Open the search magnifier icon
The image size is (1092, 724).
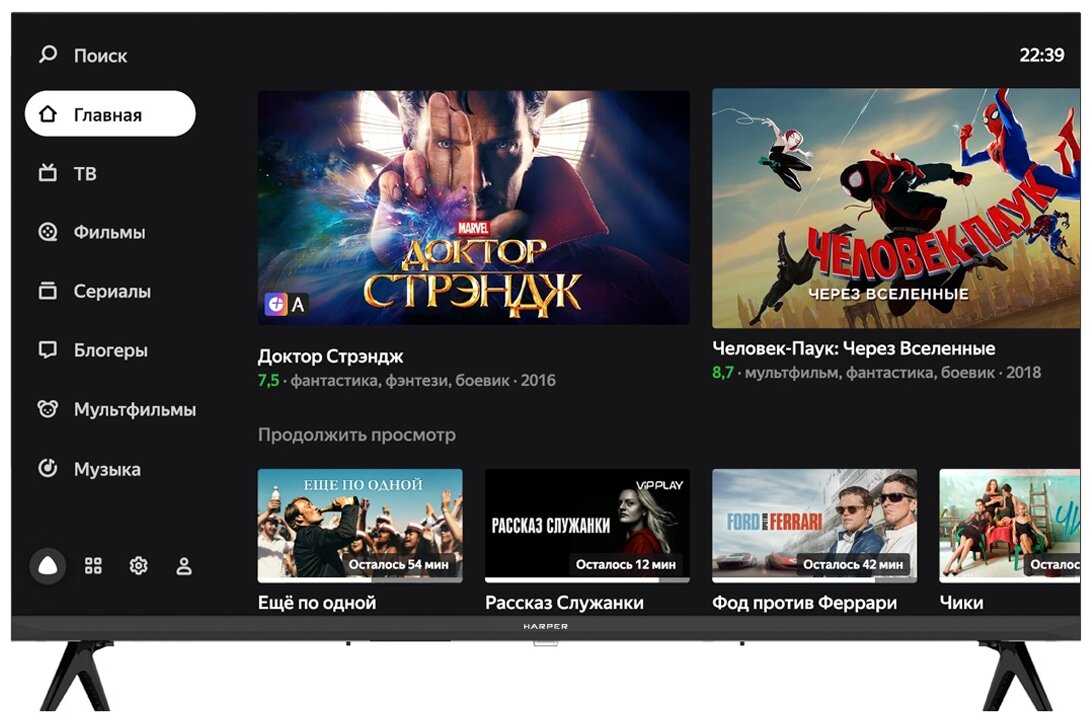[x=48, y=54]
